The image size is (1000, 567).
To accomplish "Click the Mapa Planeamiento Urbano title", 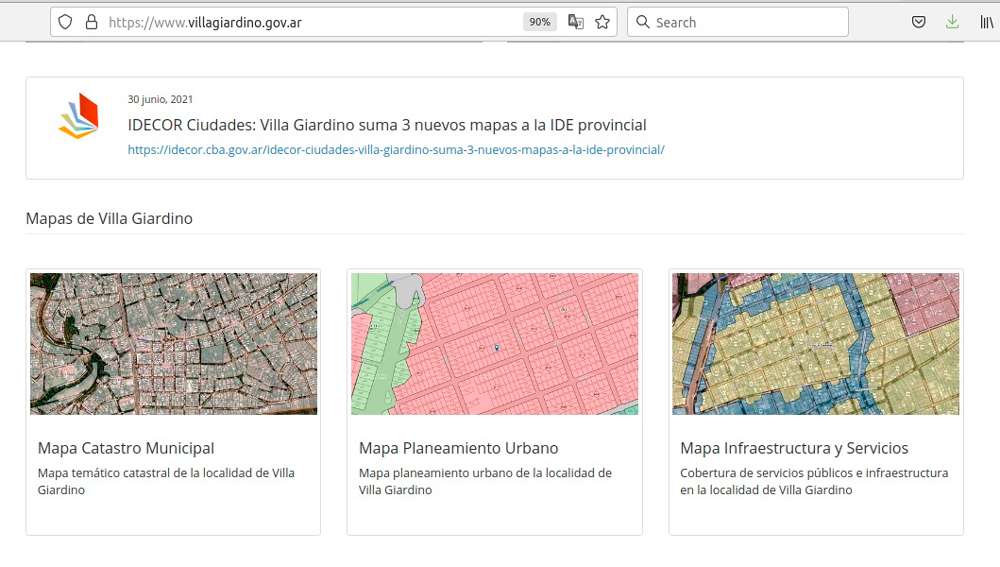I will [459, 448].
